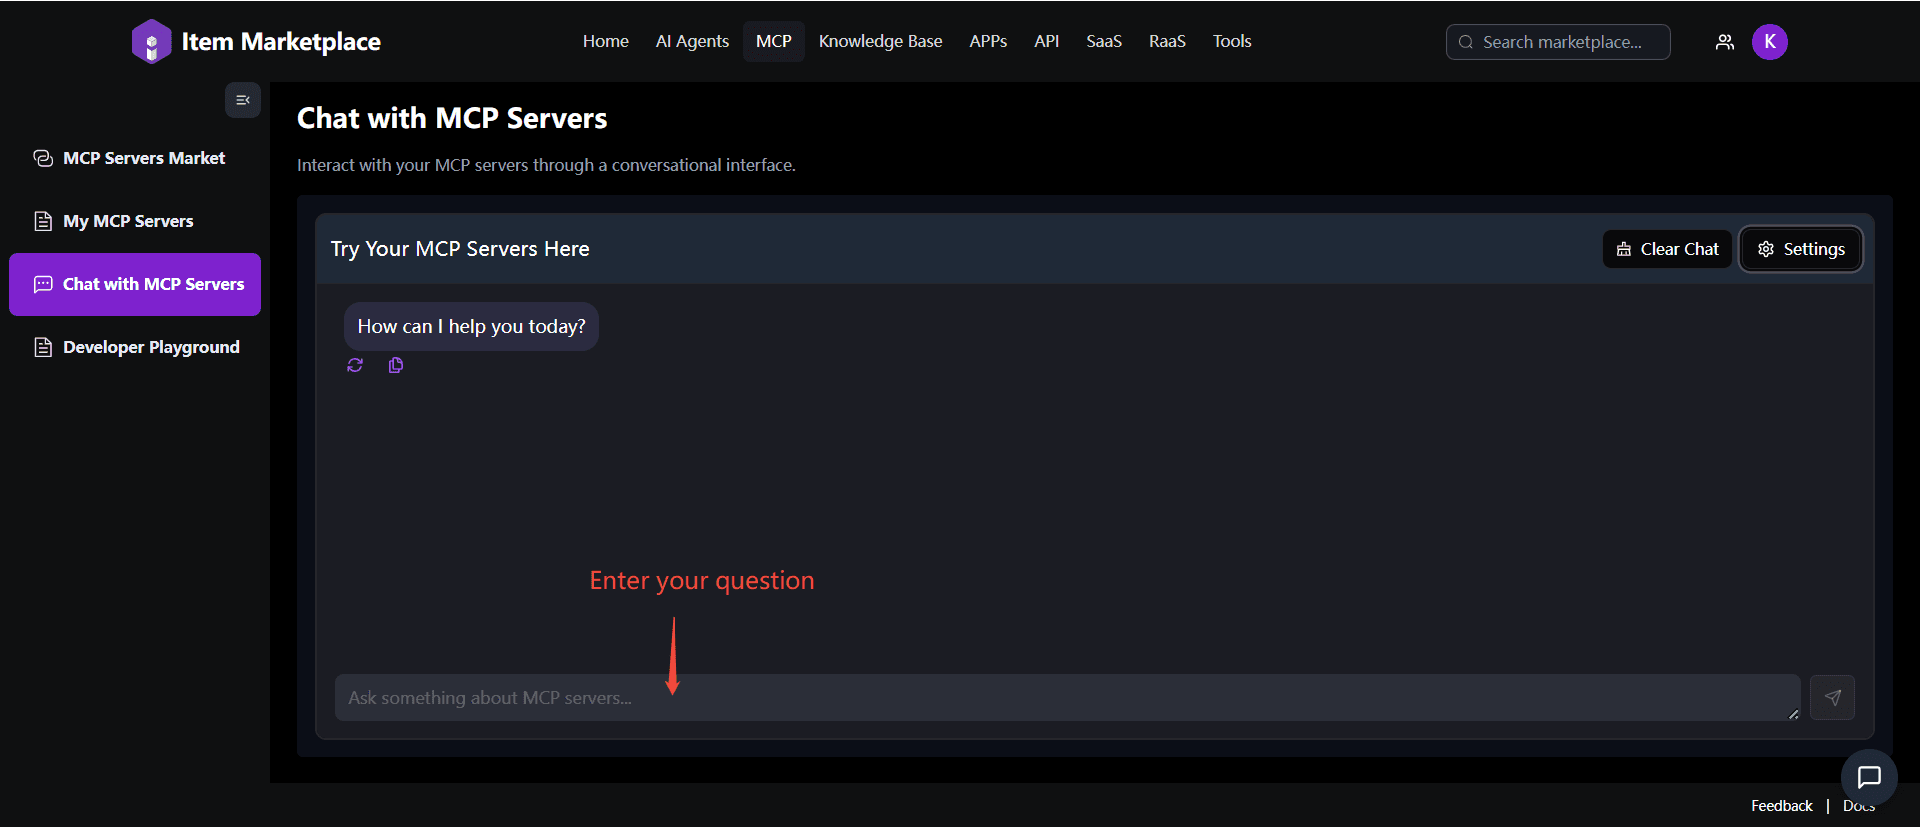Image resolution: width=1920 pixels, height=827 pixels.
Task: Open the K profile avatar
Action: [1770, 42]
